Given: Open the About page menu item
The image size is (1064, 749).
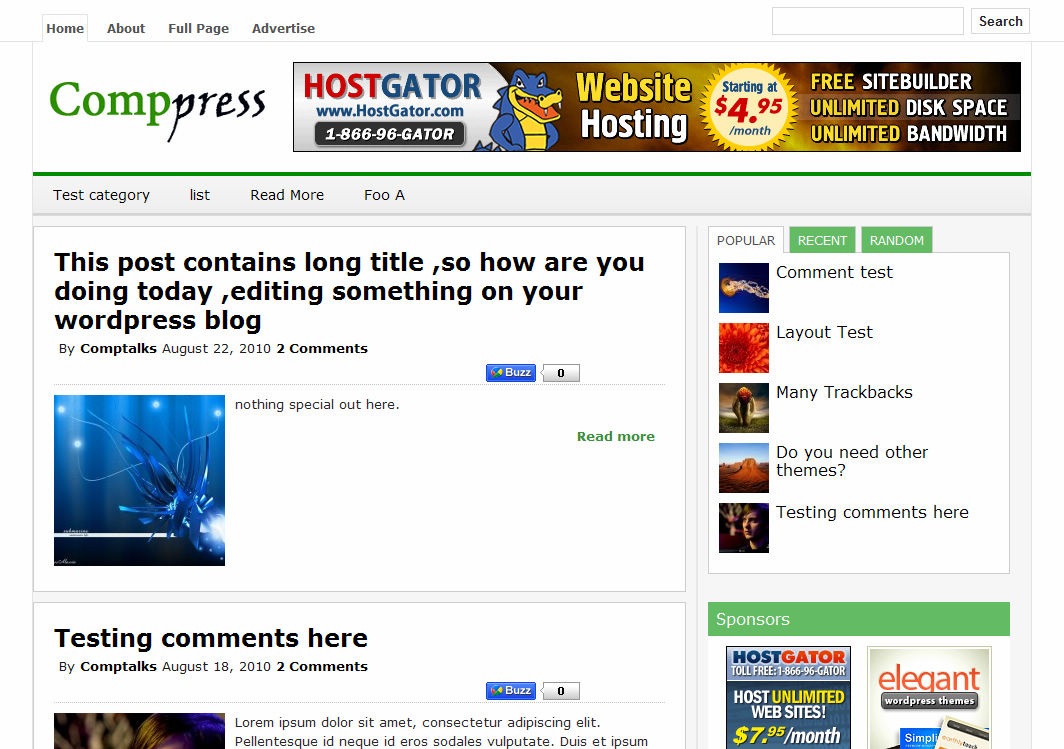Looking at the screenshot, I should 126,28.
